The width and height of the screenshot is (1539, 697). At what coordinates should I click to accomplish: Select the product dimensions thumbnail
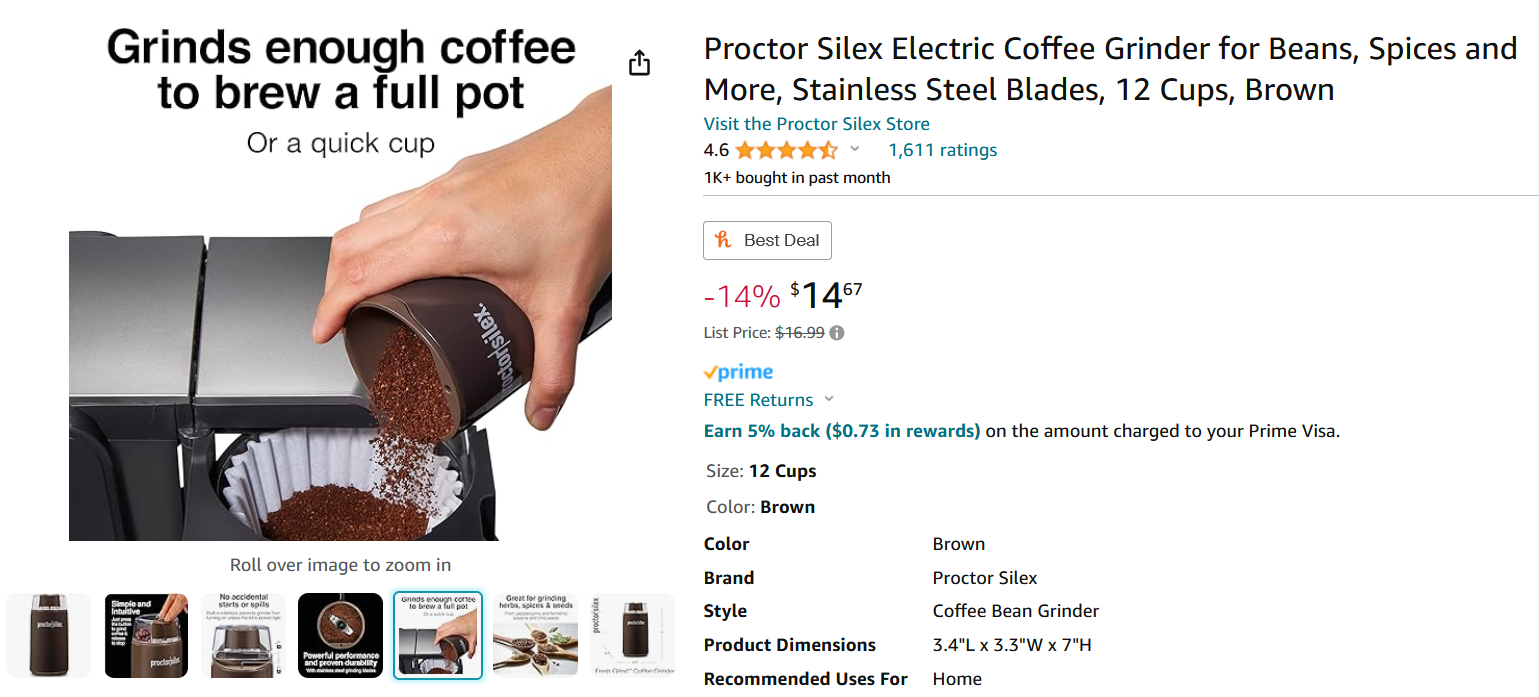(x=632, y=636)
